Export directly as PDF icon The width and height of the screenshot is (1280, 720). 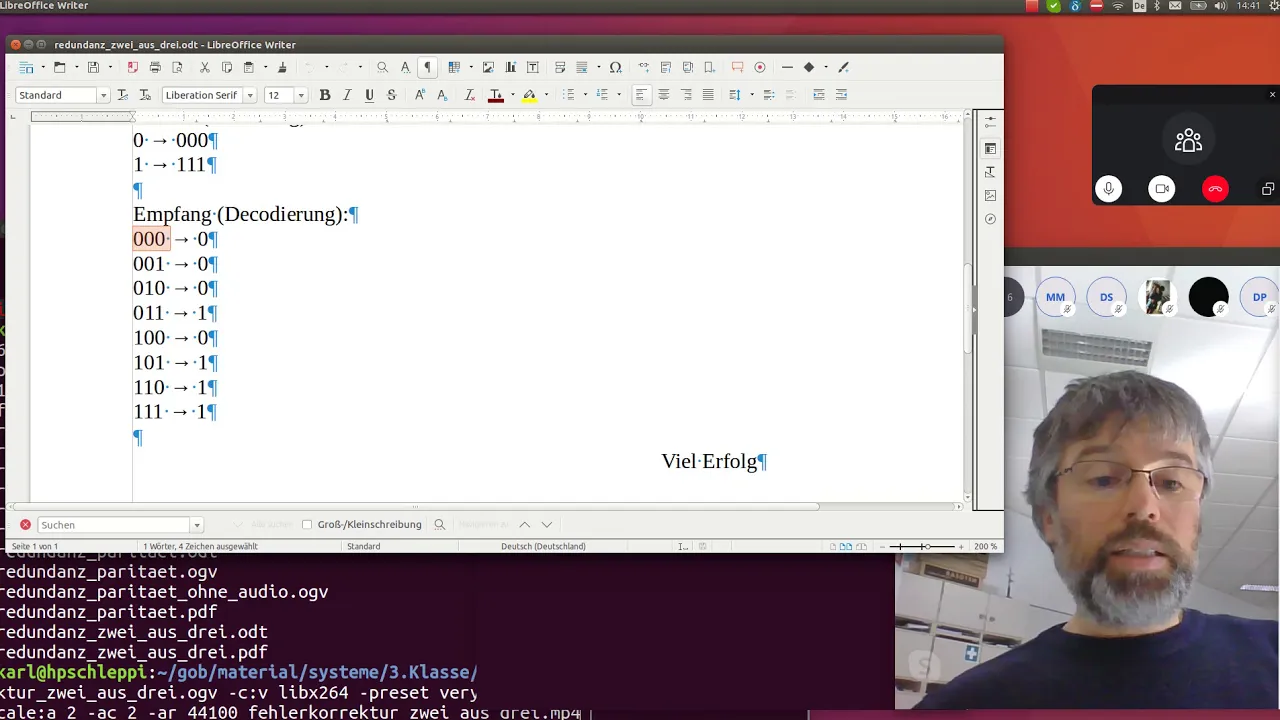tap(132, 67)
